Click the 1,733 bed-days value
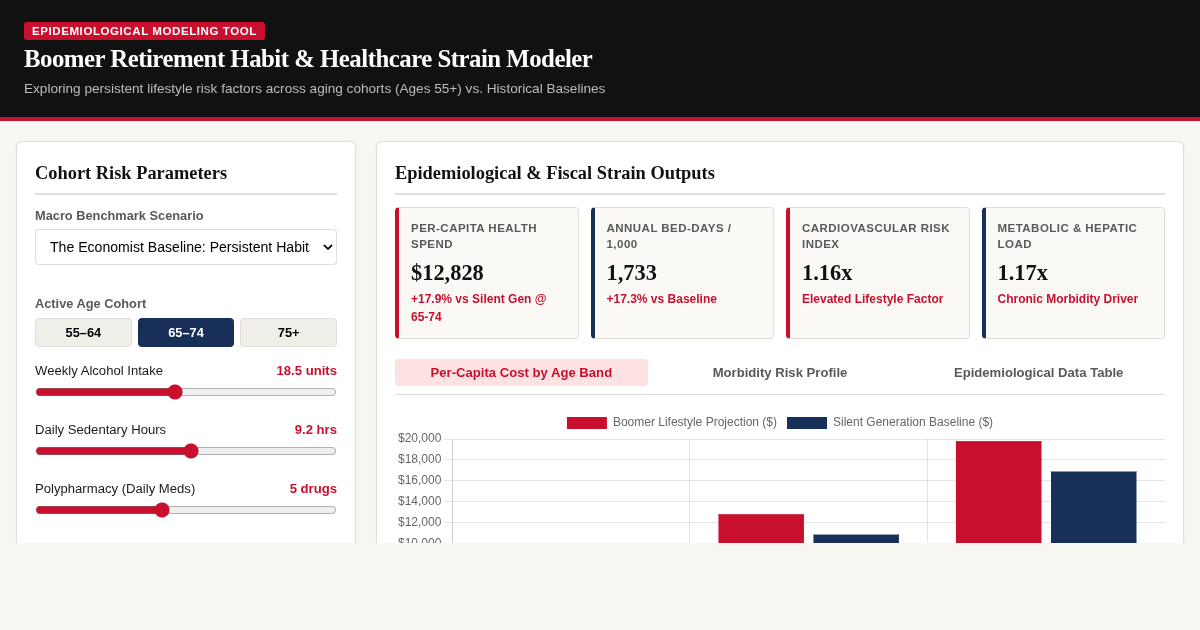 632,273
